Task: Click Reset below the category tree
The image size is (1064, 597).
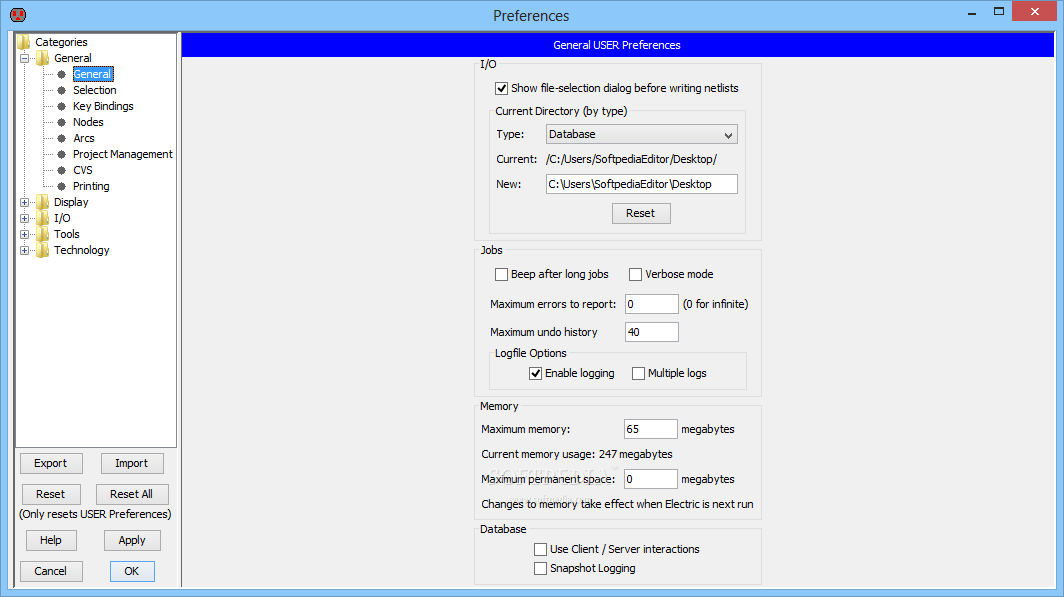Action: [51, 495]
